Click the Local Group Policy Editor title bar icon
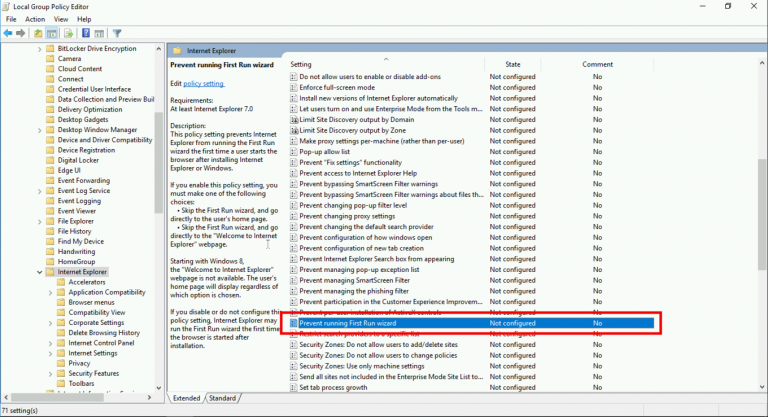 [x=6, y=6]
